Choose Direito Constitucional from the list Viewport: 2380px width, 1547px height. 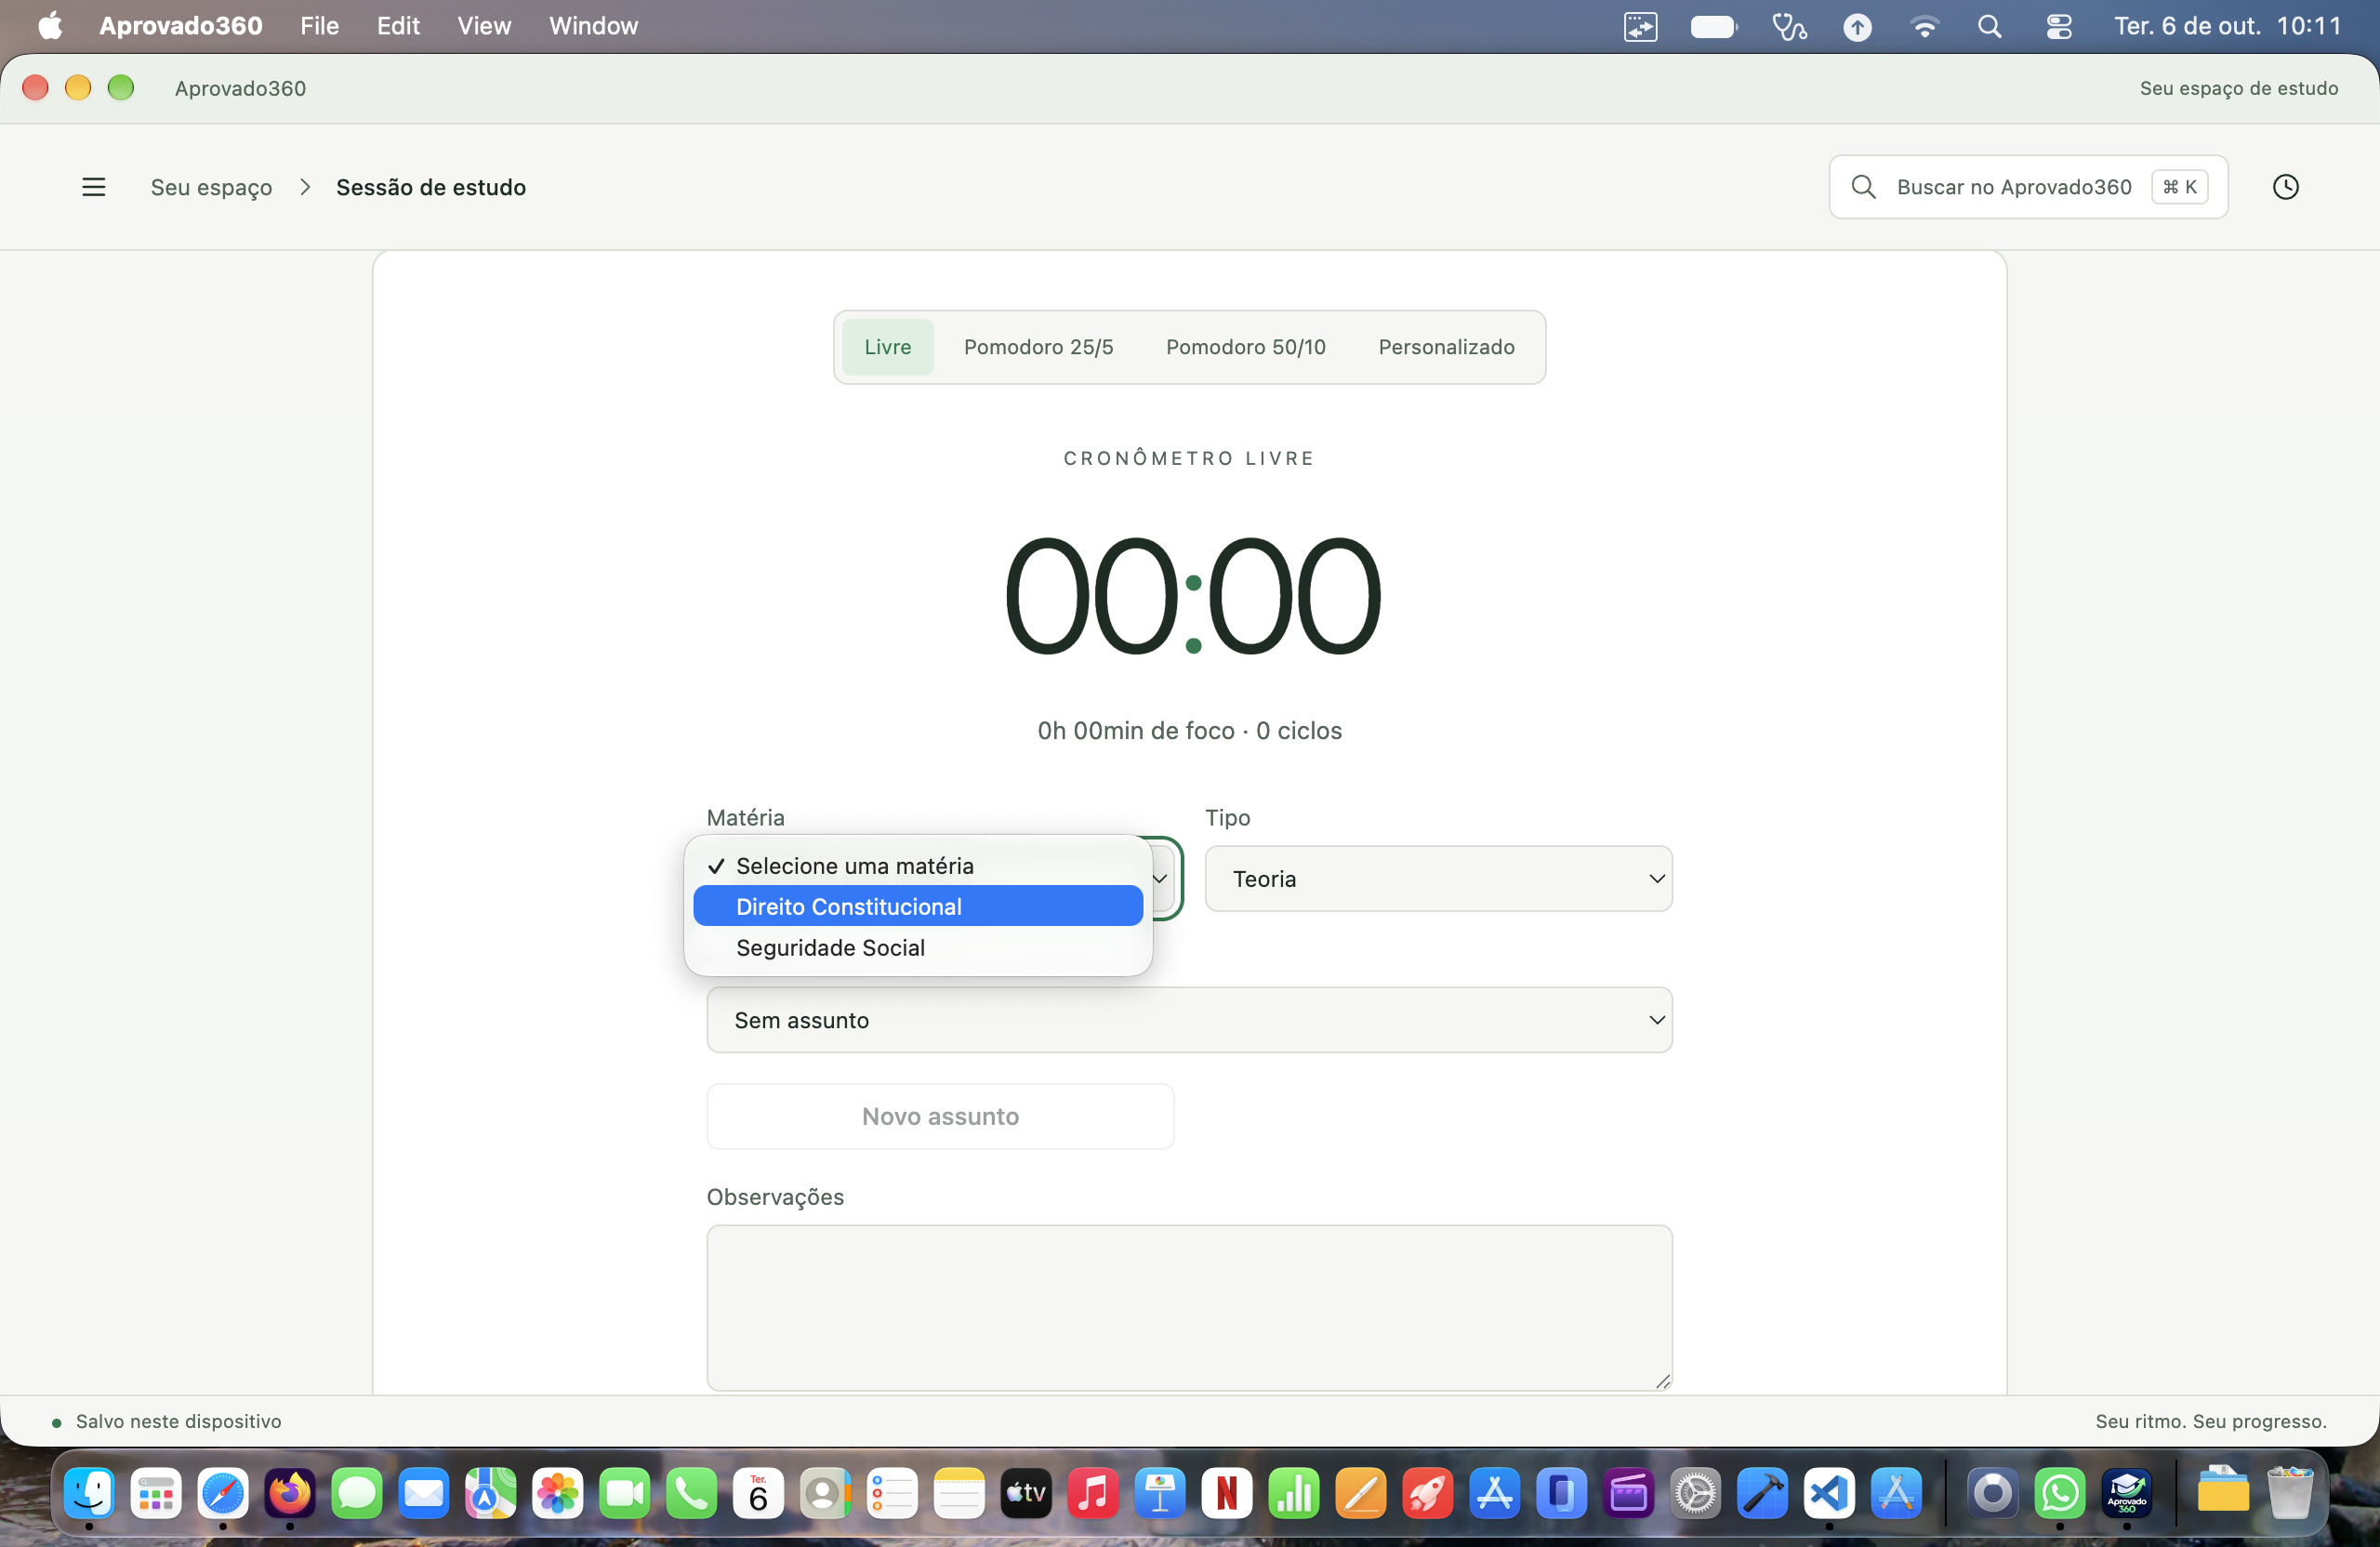(918, 906)
